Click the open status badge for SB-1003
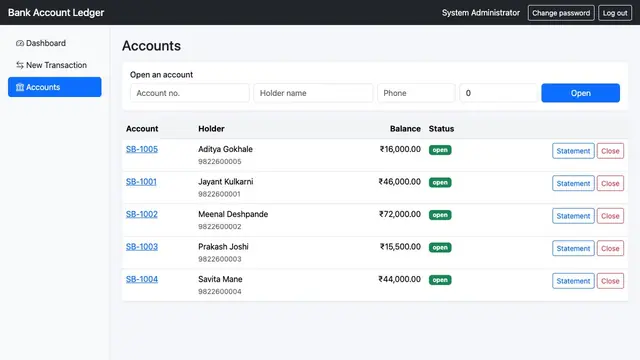 440,247
